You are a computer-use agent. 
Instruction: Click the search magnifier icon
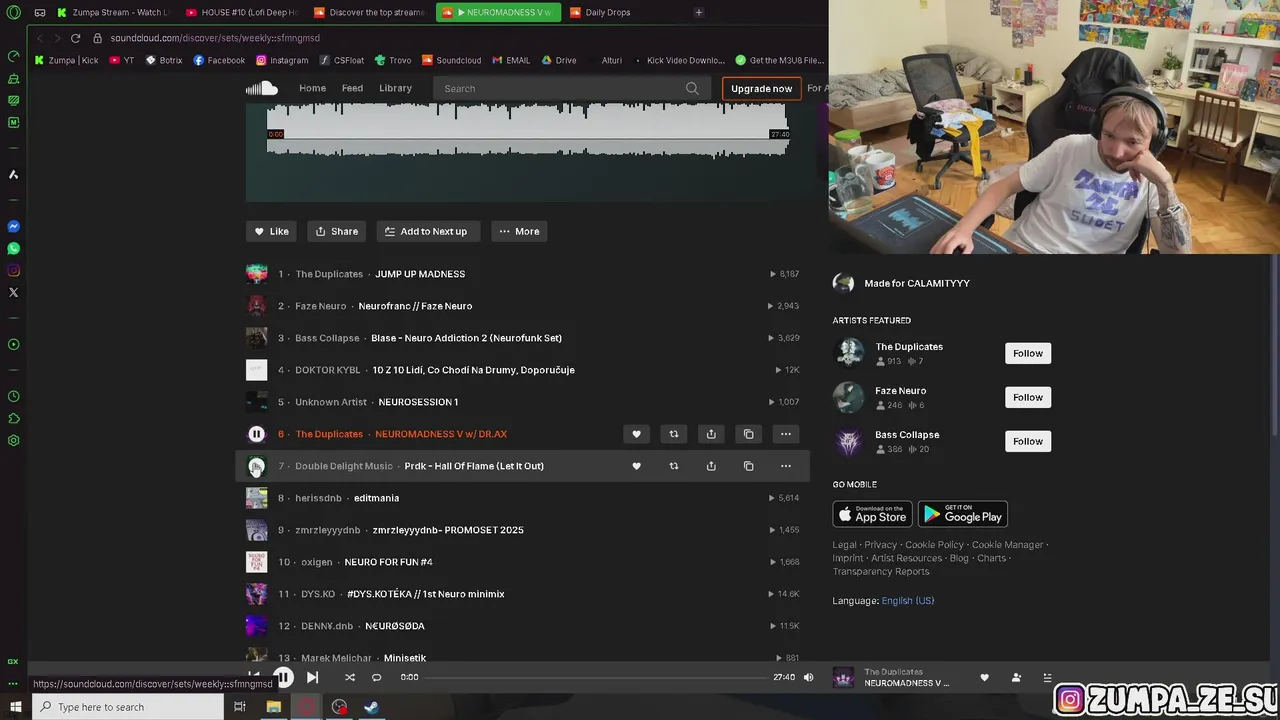point(692,88)
